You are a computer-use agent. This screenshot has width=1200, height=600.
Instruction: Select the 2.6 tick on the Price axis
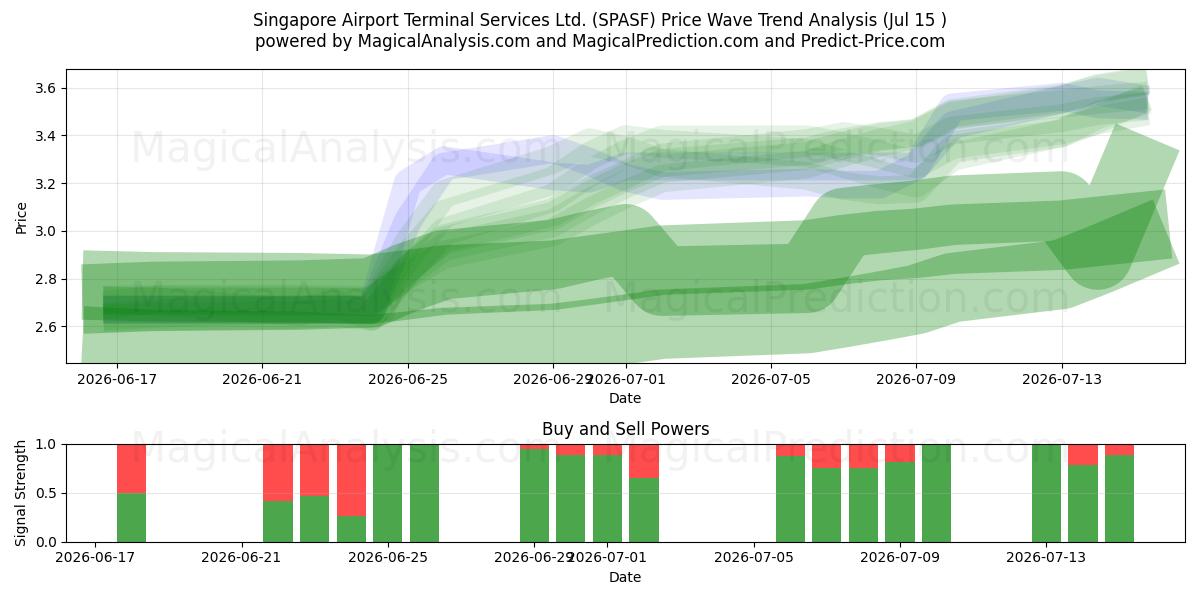(47, 327)
